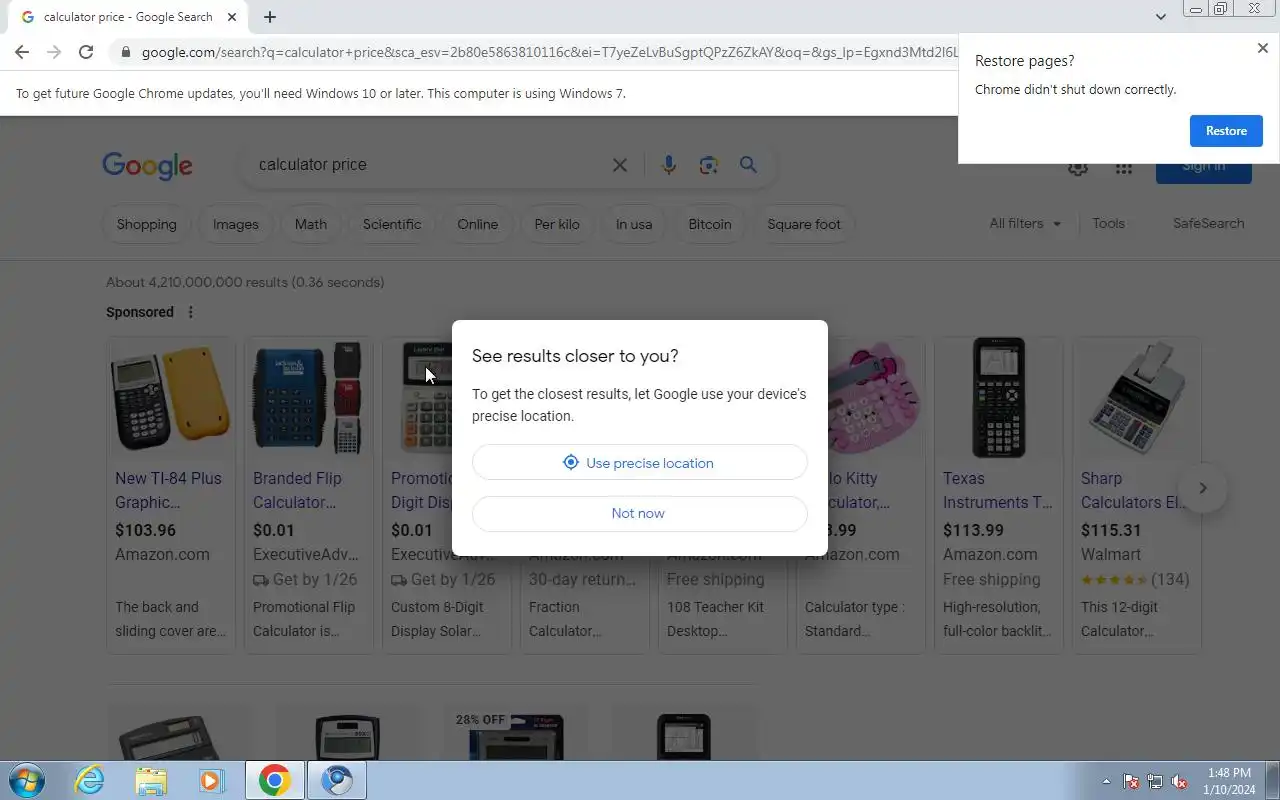The height and width of the screenshot is (800, 1280).
Task: Select the Bitcoin filter chip
Action: 710,224
